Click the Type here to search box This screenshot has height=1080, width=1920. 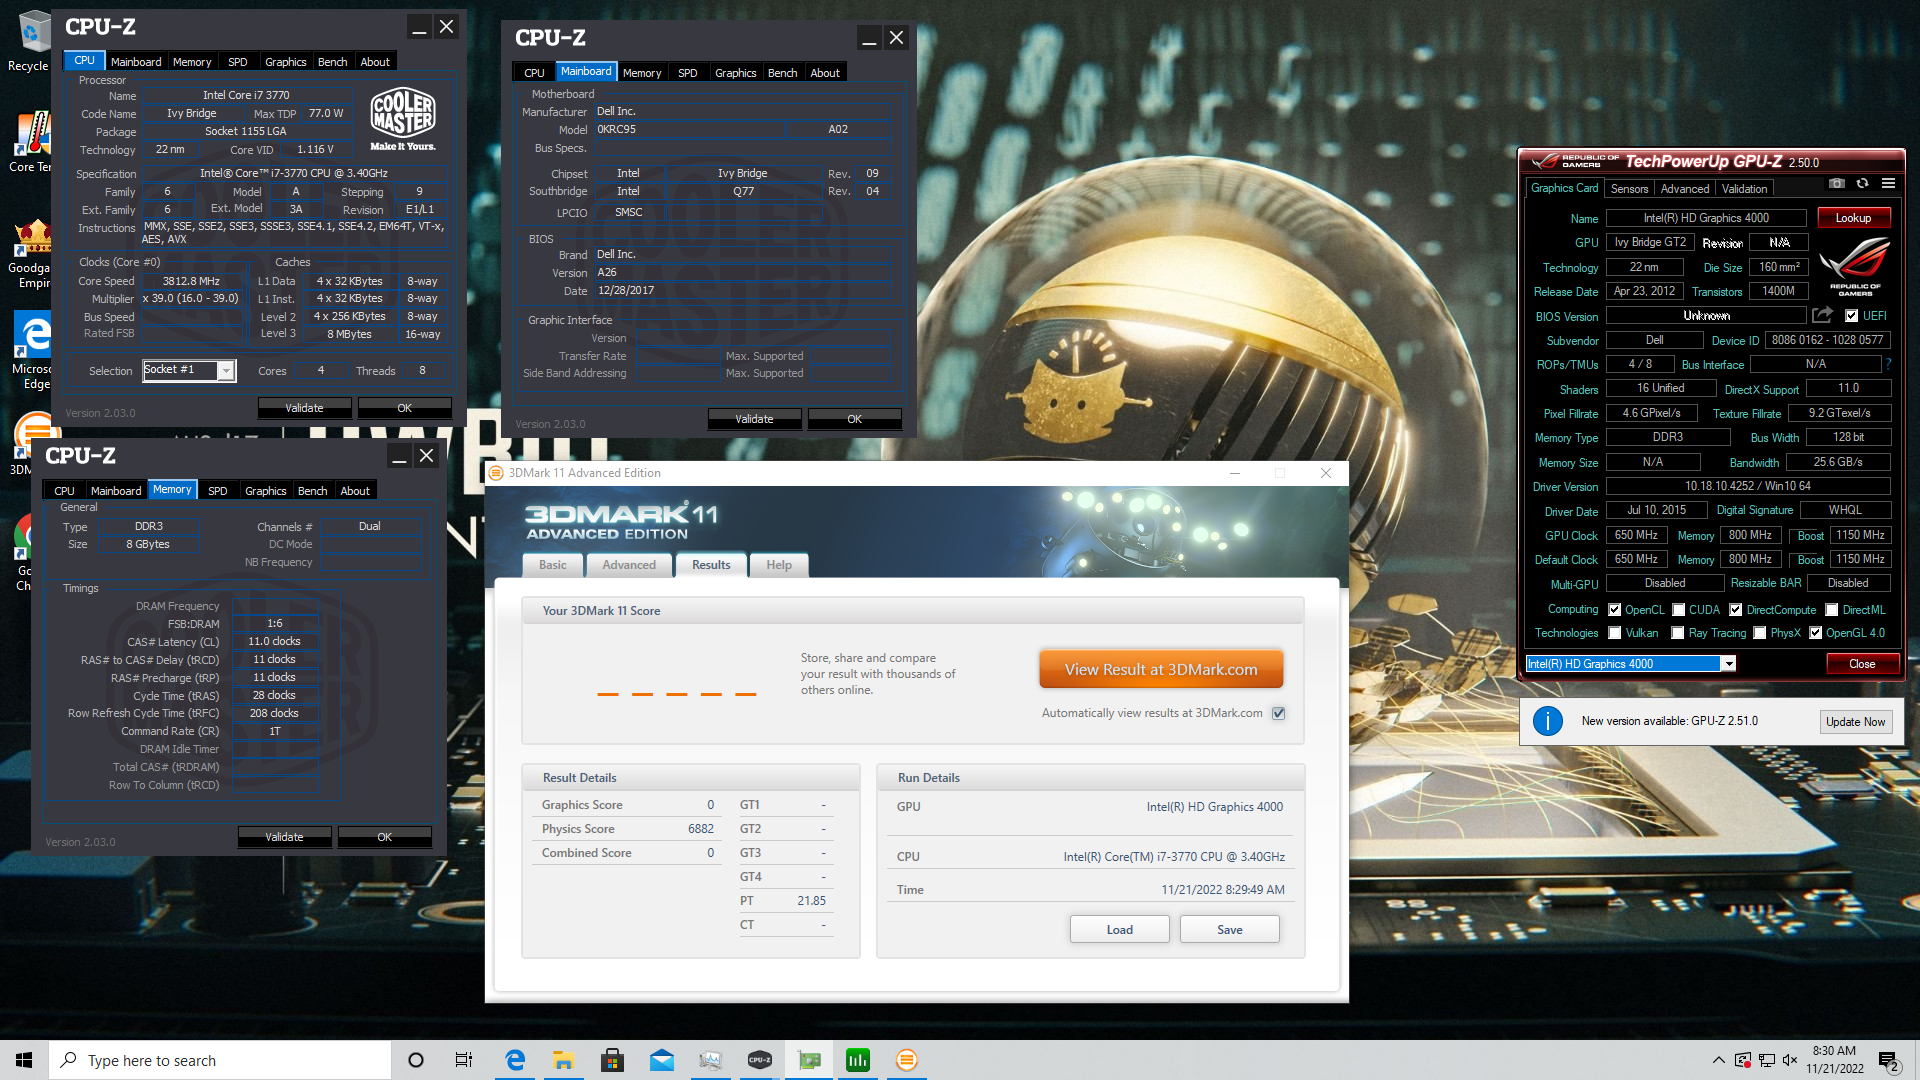point(220,1060)
